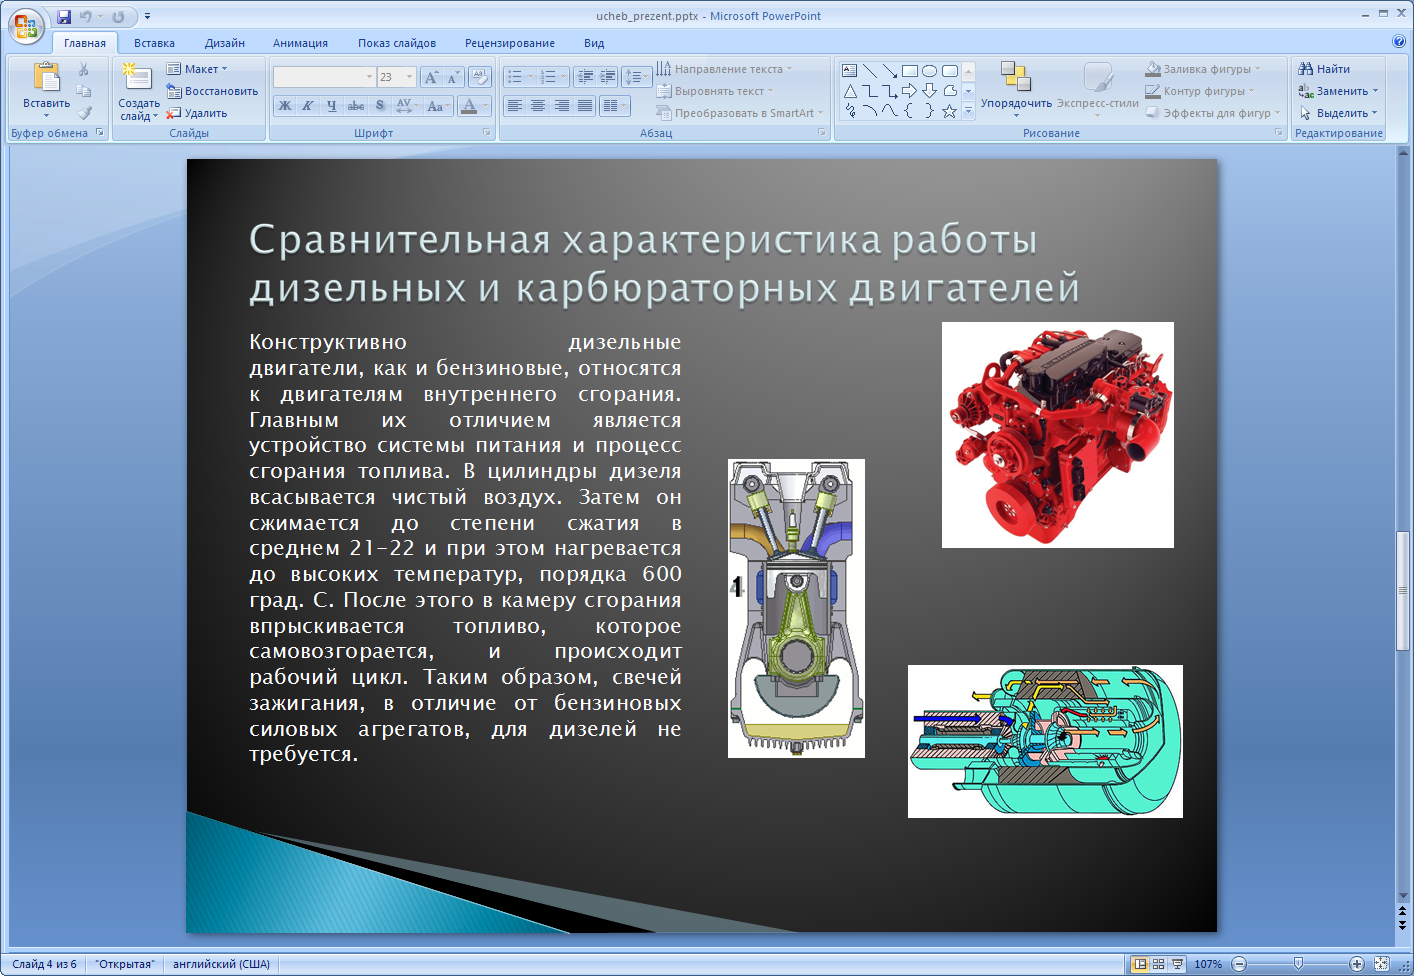Toggle strikethrough abc formatting

coord(356,105)
